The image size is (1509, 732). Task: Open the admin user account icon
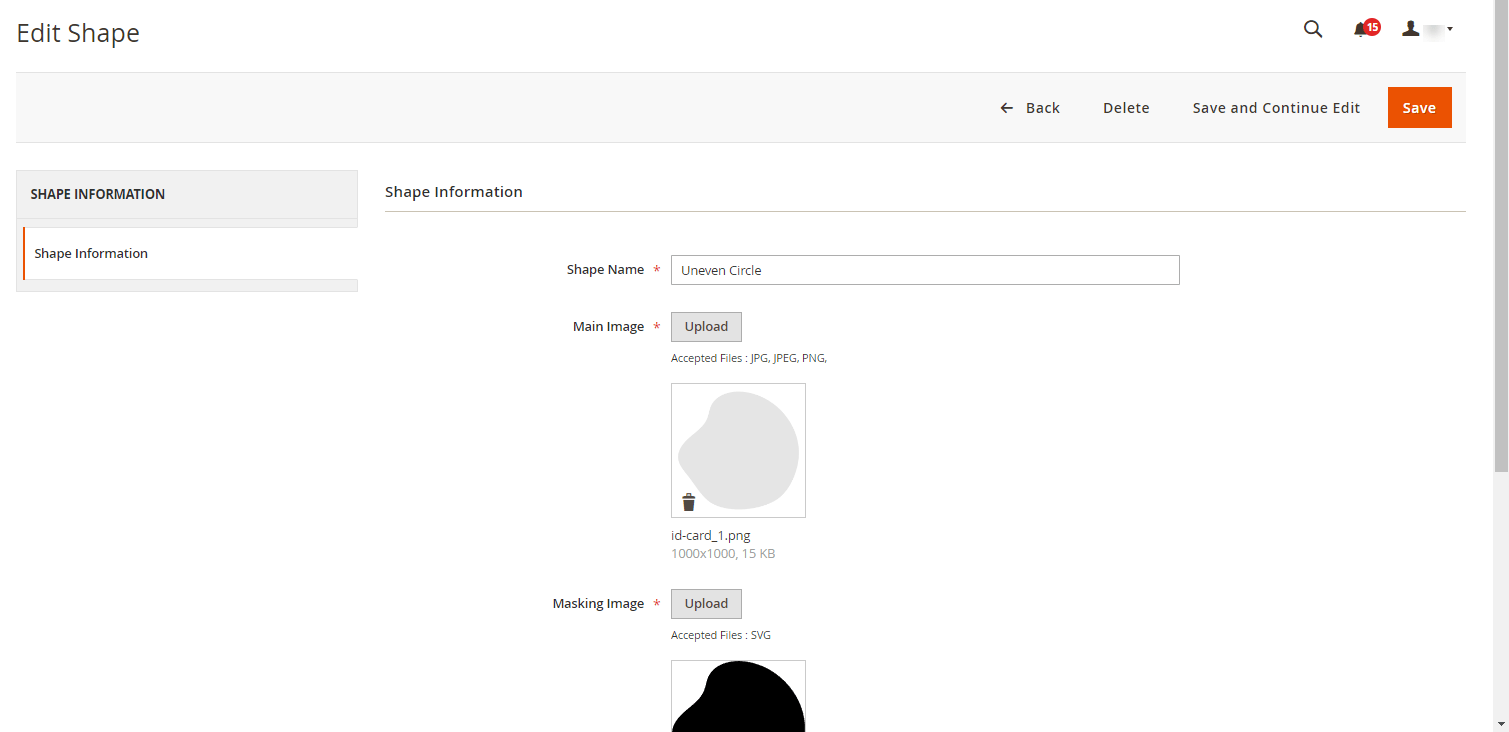coord(1410,29)
